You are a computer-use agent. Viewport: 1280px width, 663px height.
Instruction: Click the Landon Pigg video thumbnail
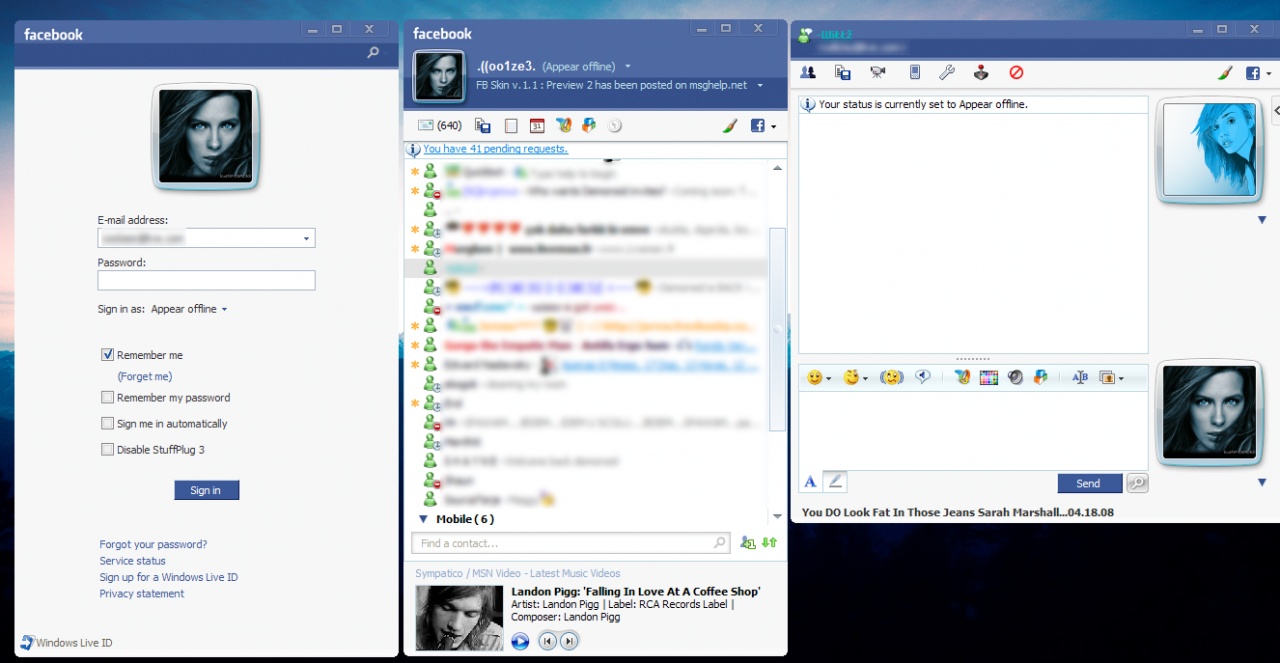pyautogui.click(x=459, y=618)
